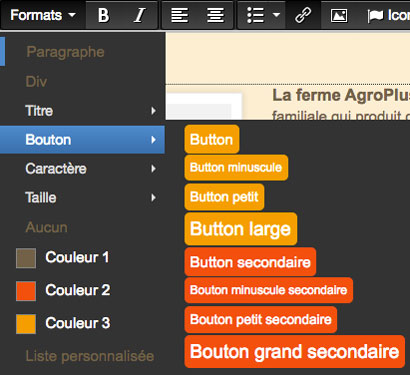Insert a hyperlink with link icon
The height and width of the screenshot is (375, 410).
coord(303,15)
